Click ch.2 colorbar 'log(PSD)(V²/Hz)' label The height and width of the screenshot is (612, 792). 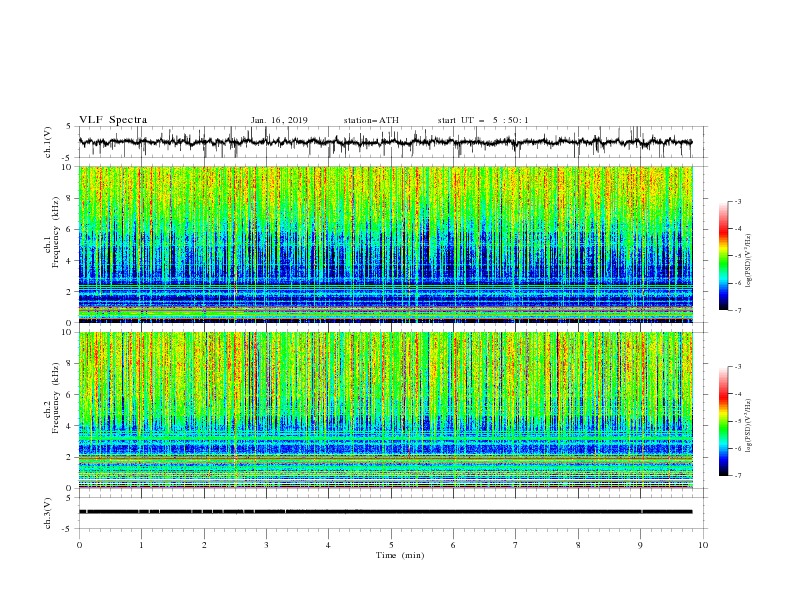pos(748,425)
